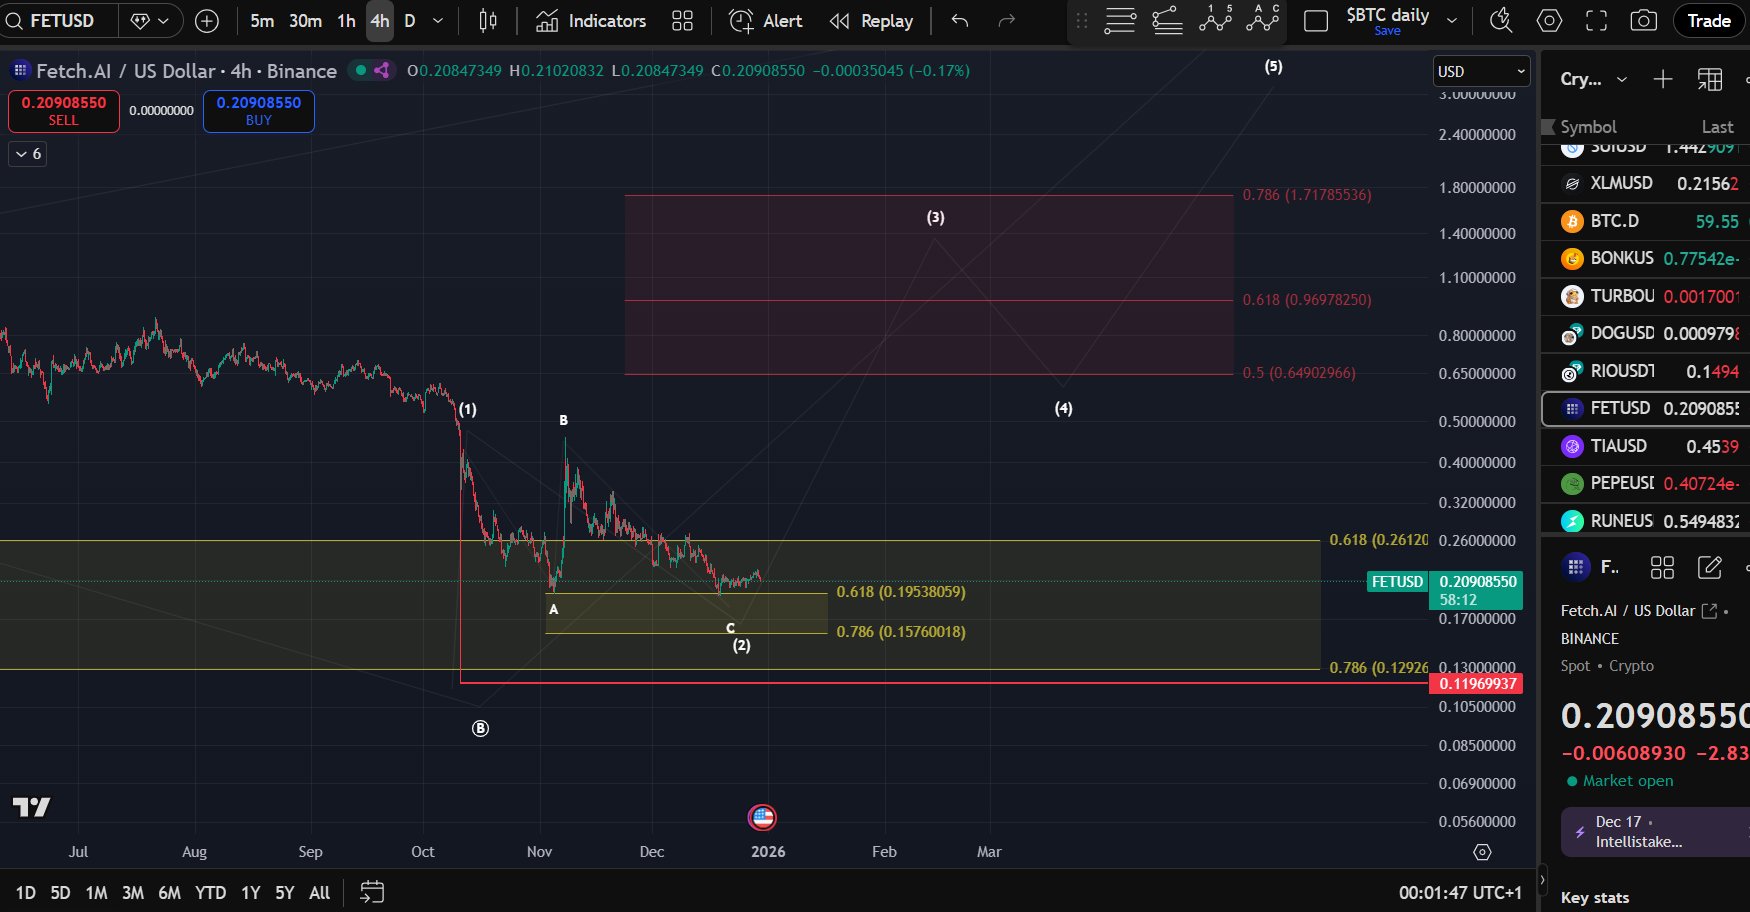
Task: Click the purple data source icon in chart legend
Action: tap(381, 71)
